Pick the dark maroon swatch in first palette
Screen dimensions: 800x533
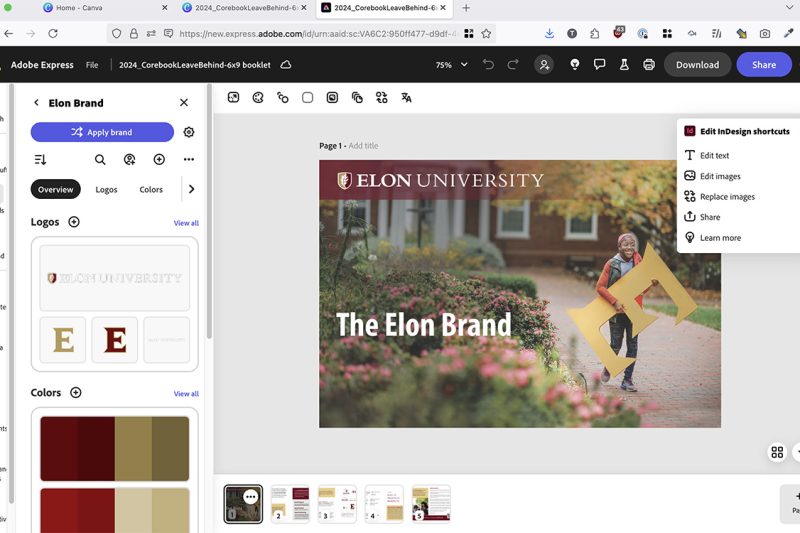59,449
